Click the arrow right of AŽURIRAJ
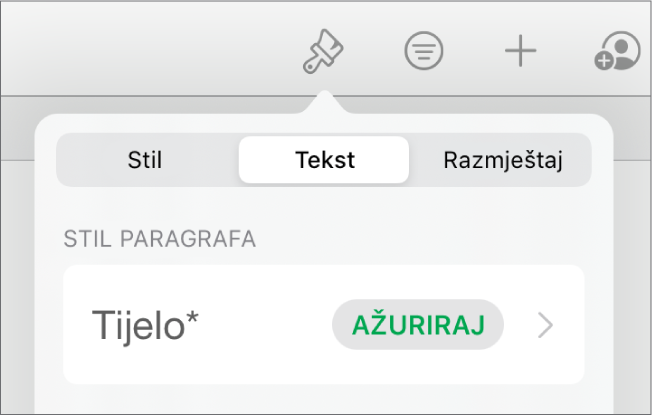 pos(545,325)
